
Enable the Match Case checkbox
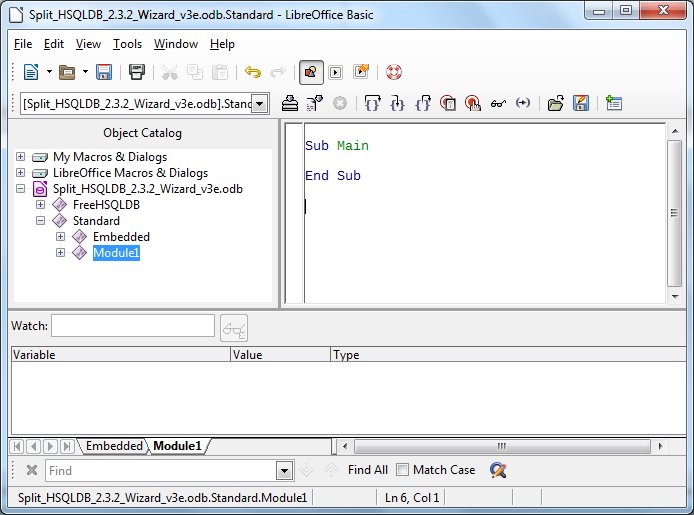(x=402, y=470)
